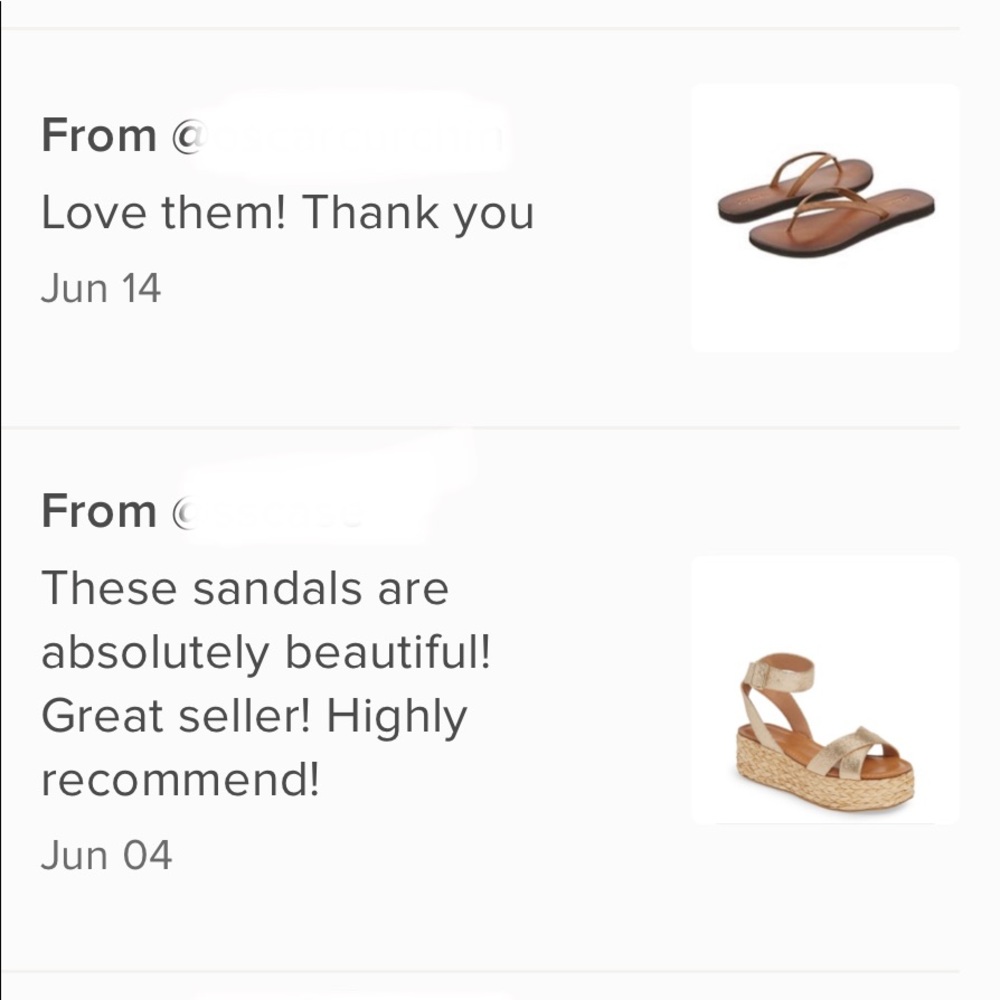Click the Jun 14 date label

[99, 287]
